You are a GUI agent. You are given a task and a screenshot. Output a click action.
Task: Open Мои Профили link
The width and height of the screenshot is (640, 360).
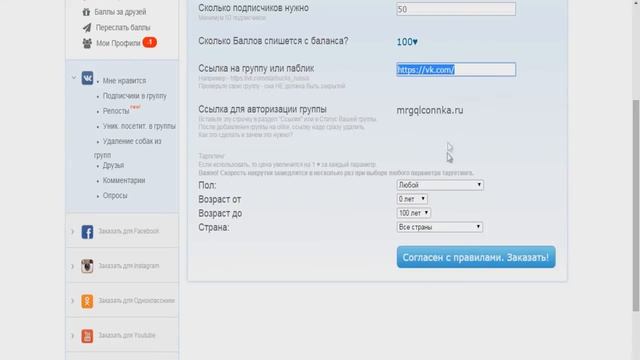point(118,43)
